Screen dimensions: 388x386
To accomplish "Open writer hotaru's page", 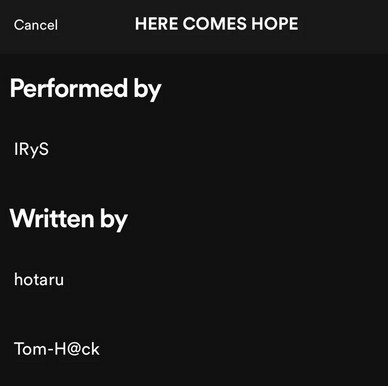I will pyautogui.click(x=39, y=279).
